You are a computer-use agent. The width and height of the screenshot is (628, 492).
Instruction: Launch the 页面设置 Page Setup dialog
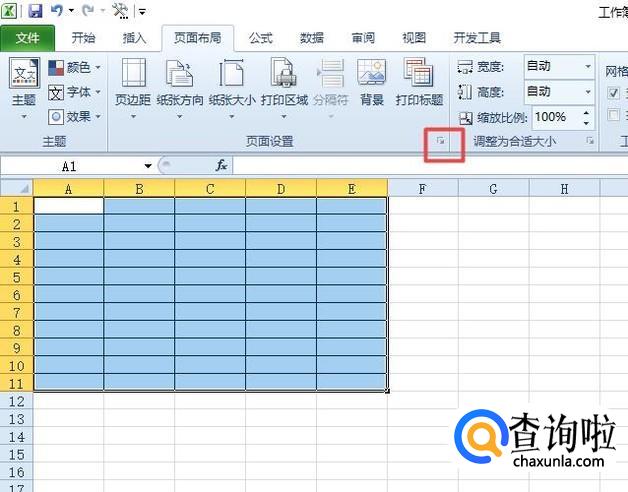click(x=441, y=140)
